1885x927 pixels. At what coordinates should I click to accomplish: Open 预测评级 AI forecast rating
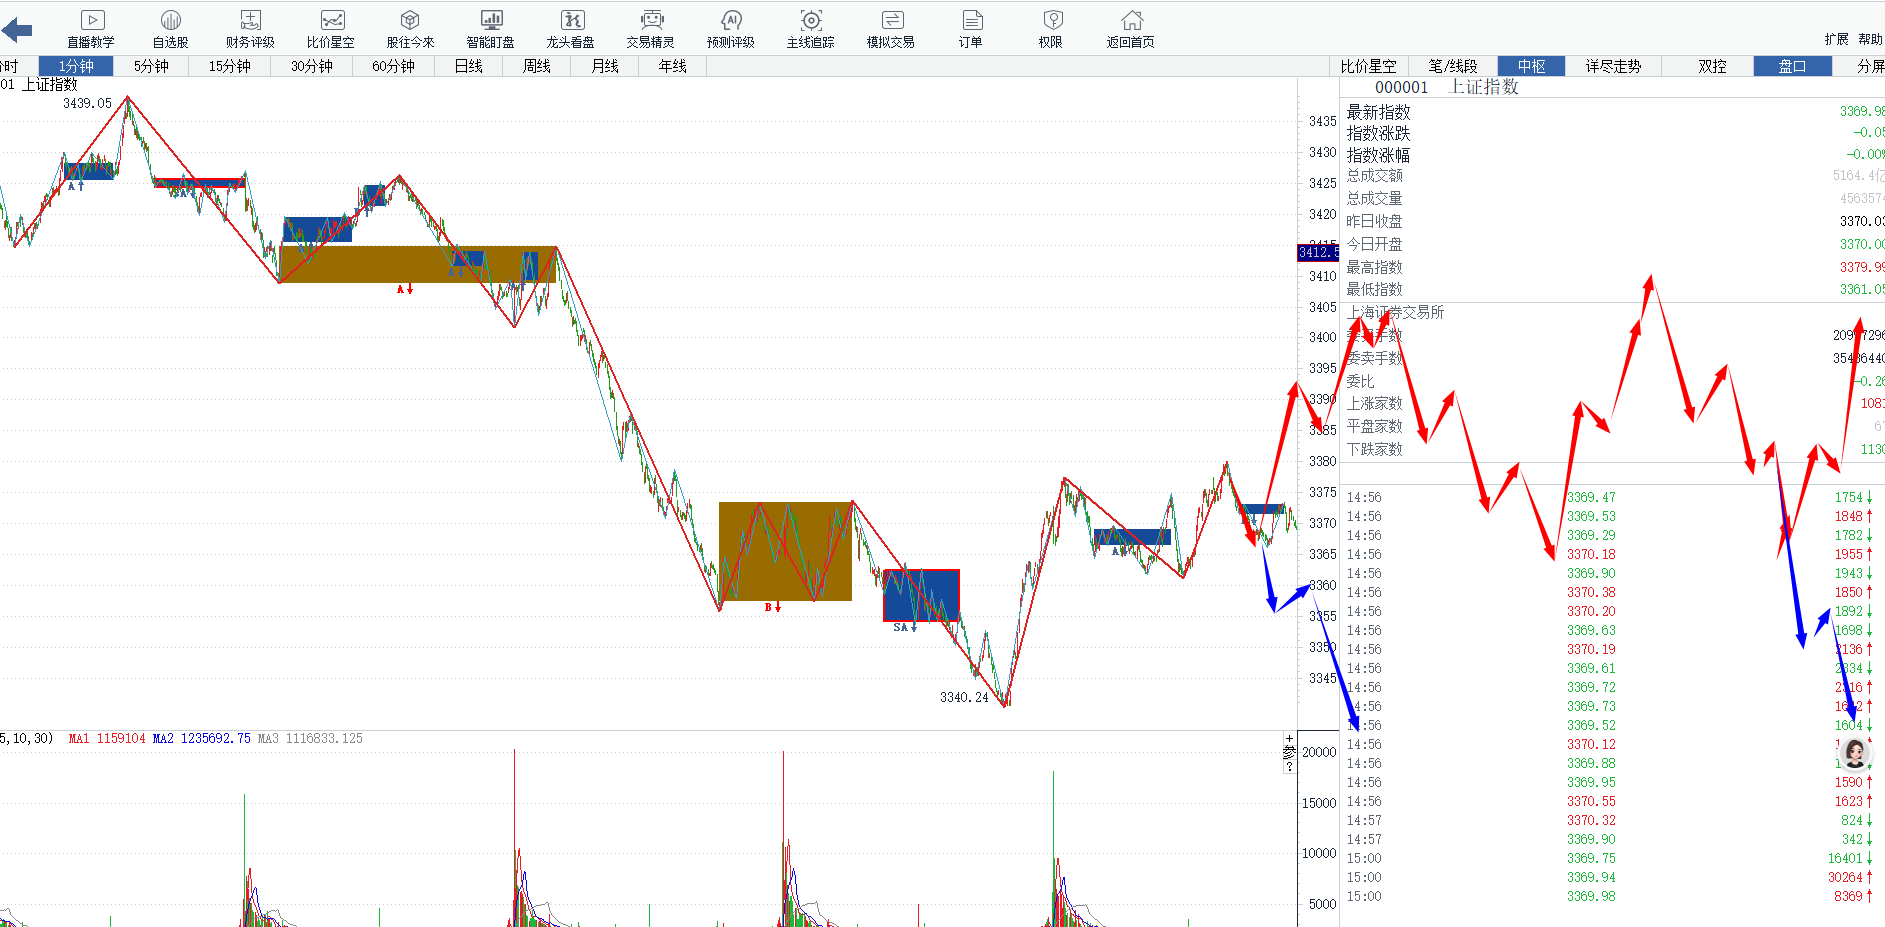coord(731,29)
